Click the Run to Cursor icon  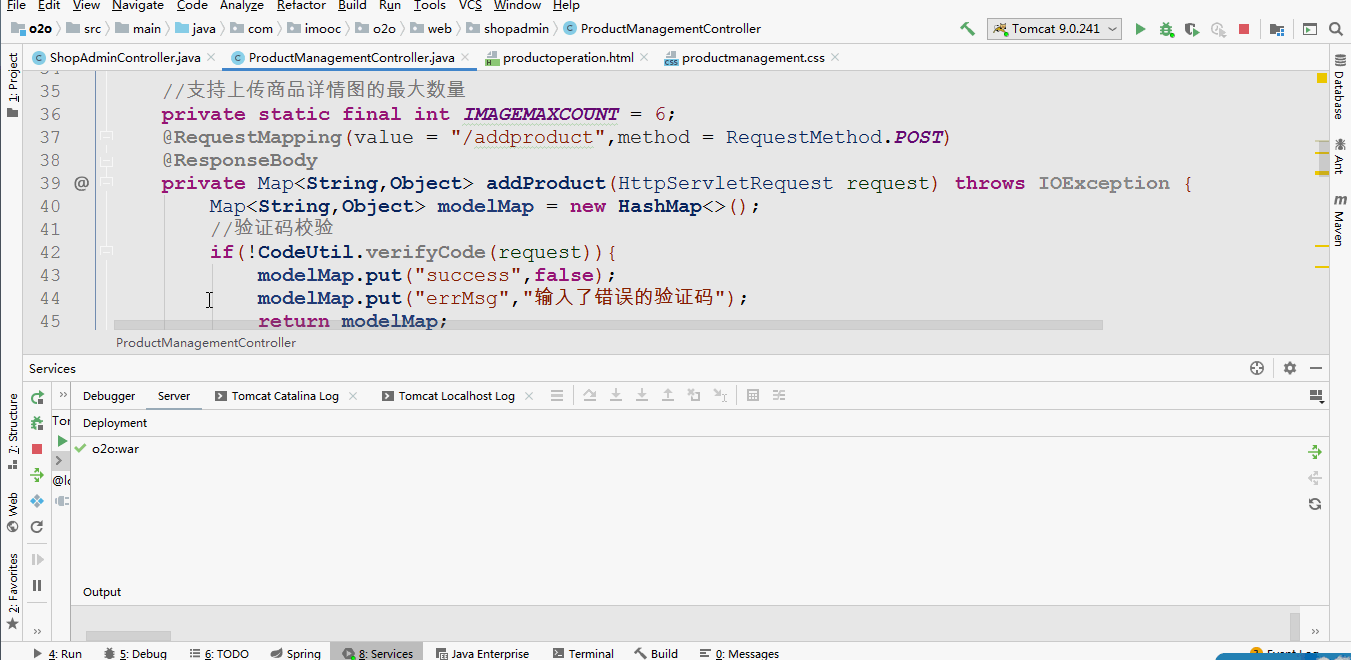pos(720,396)
